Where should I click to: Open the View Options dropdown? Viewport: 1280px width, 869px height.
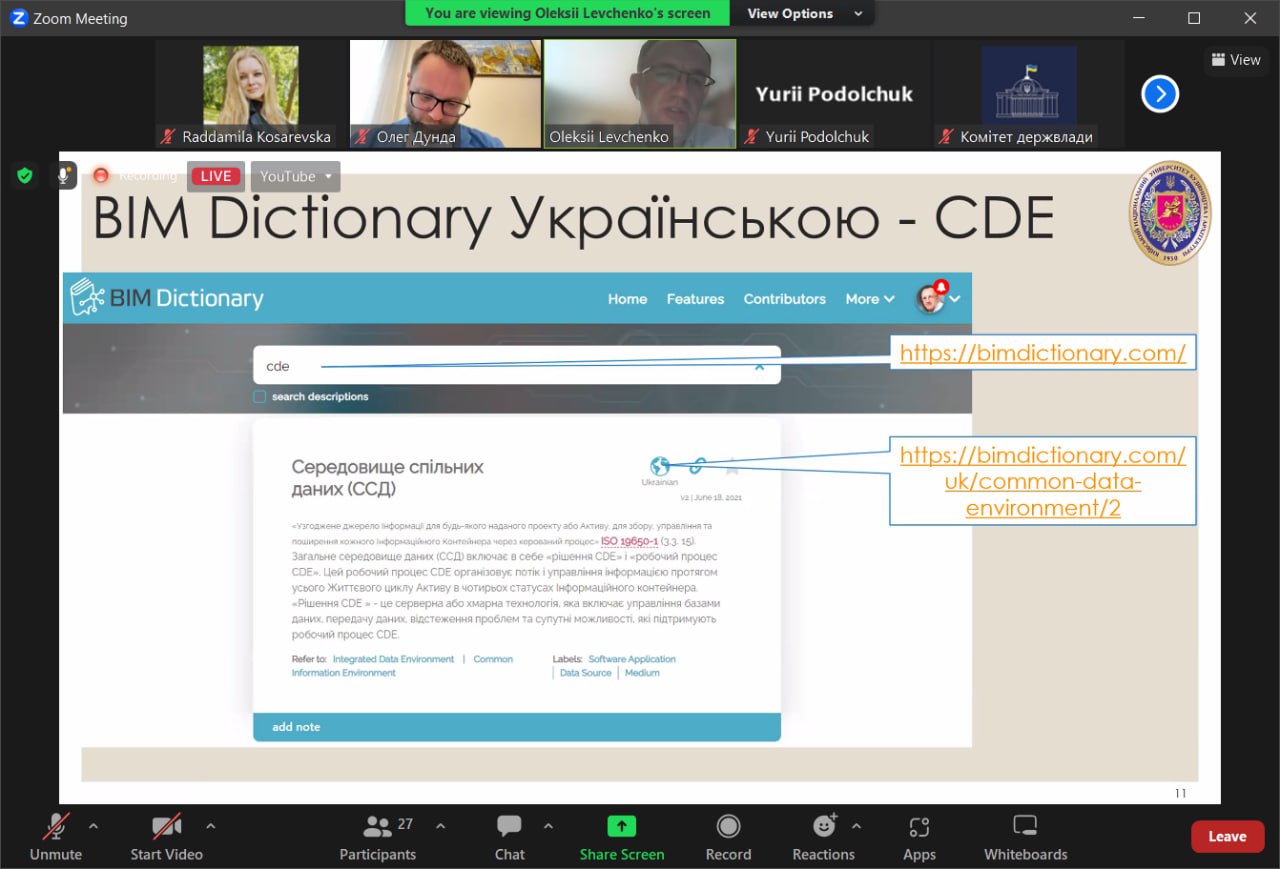(804, 13)
